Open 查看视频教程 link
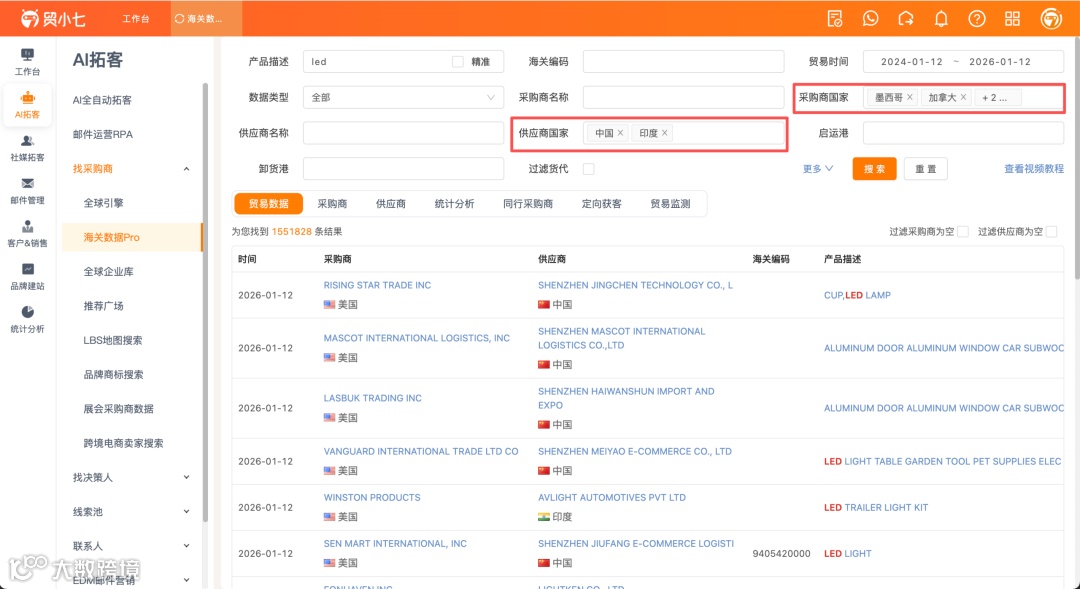Viewport: 1080px width, 589px height. coord(1034,169)
